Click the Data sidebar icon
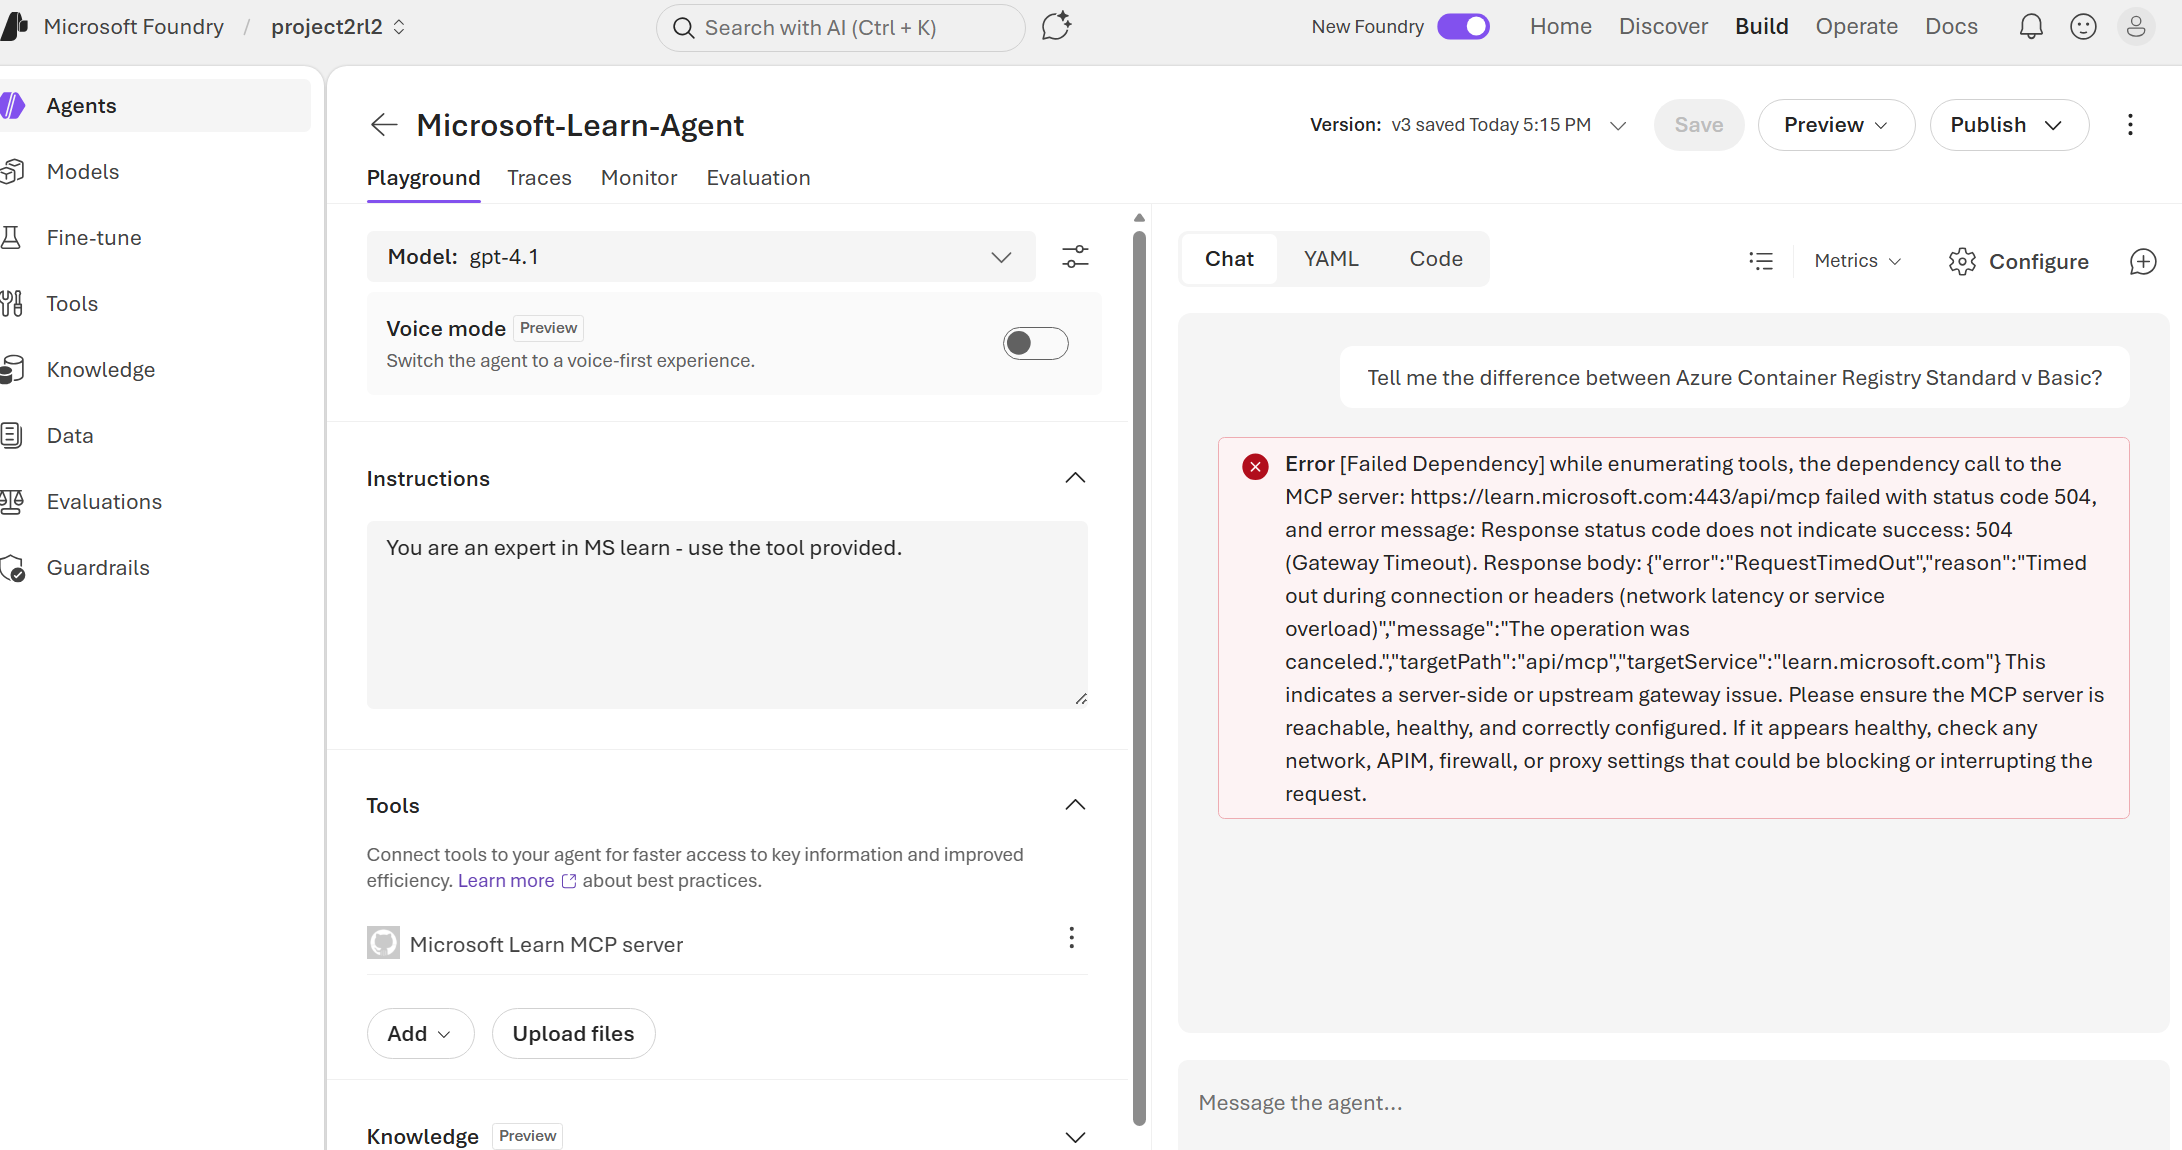 pyautogui.click(x=12, y=436)
